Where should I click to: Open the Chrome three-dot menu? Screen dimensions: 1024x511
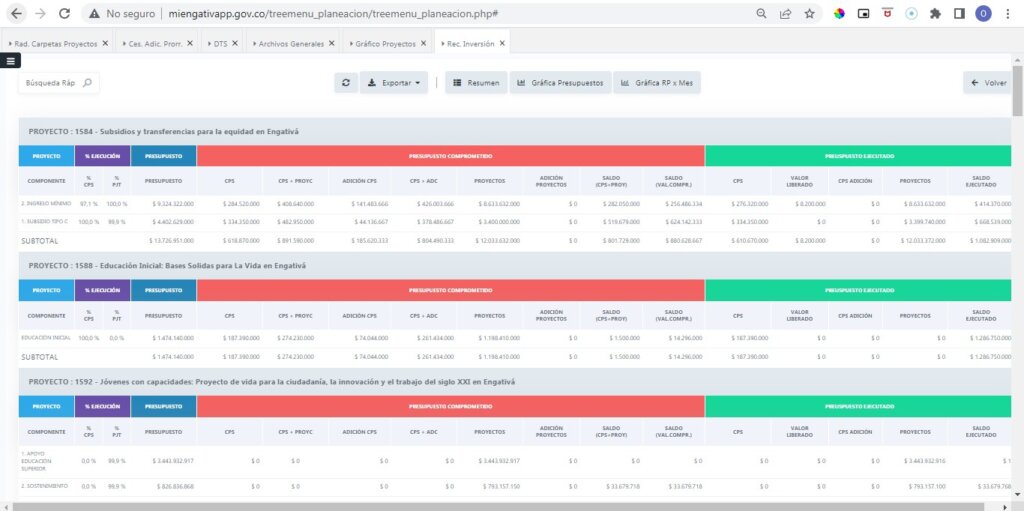(1008, 13)
